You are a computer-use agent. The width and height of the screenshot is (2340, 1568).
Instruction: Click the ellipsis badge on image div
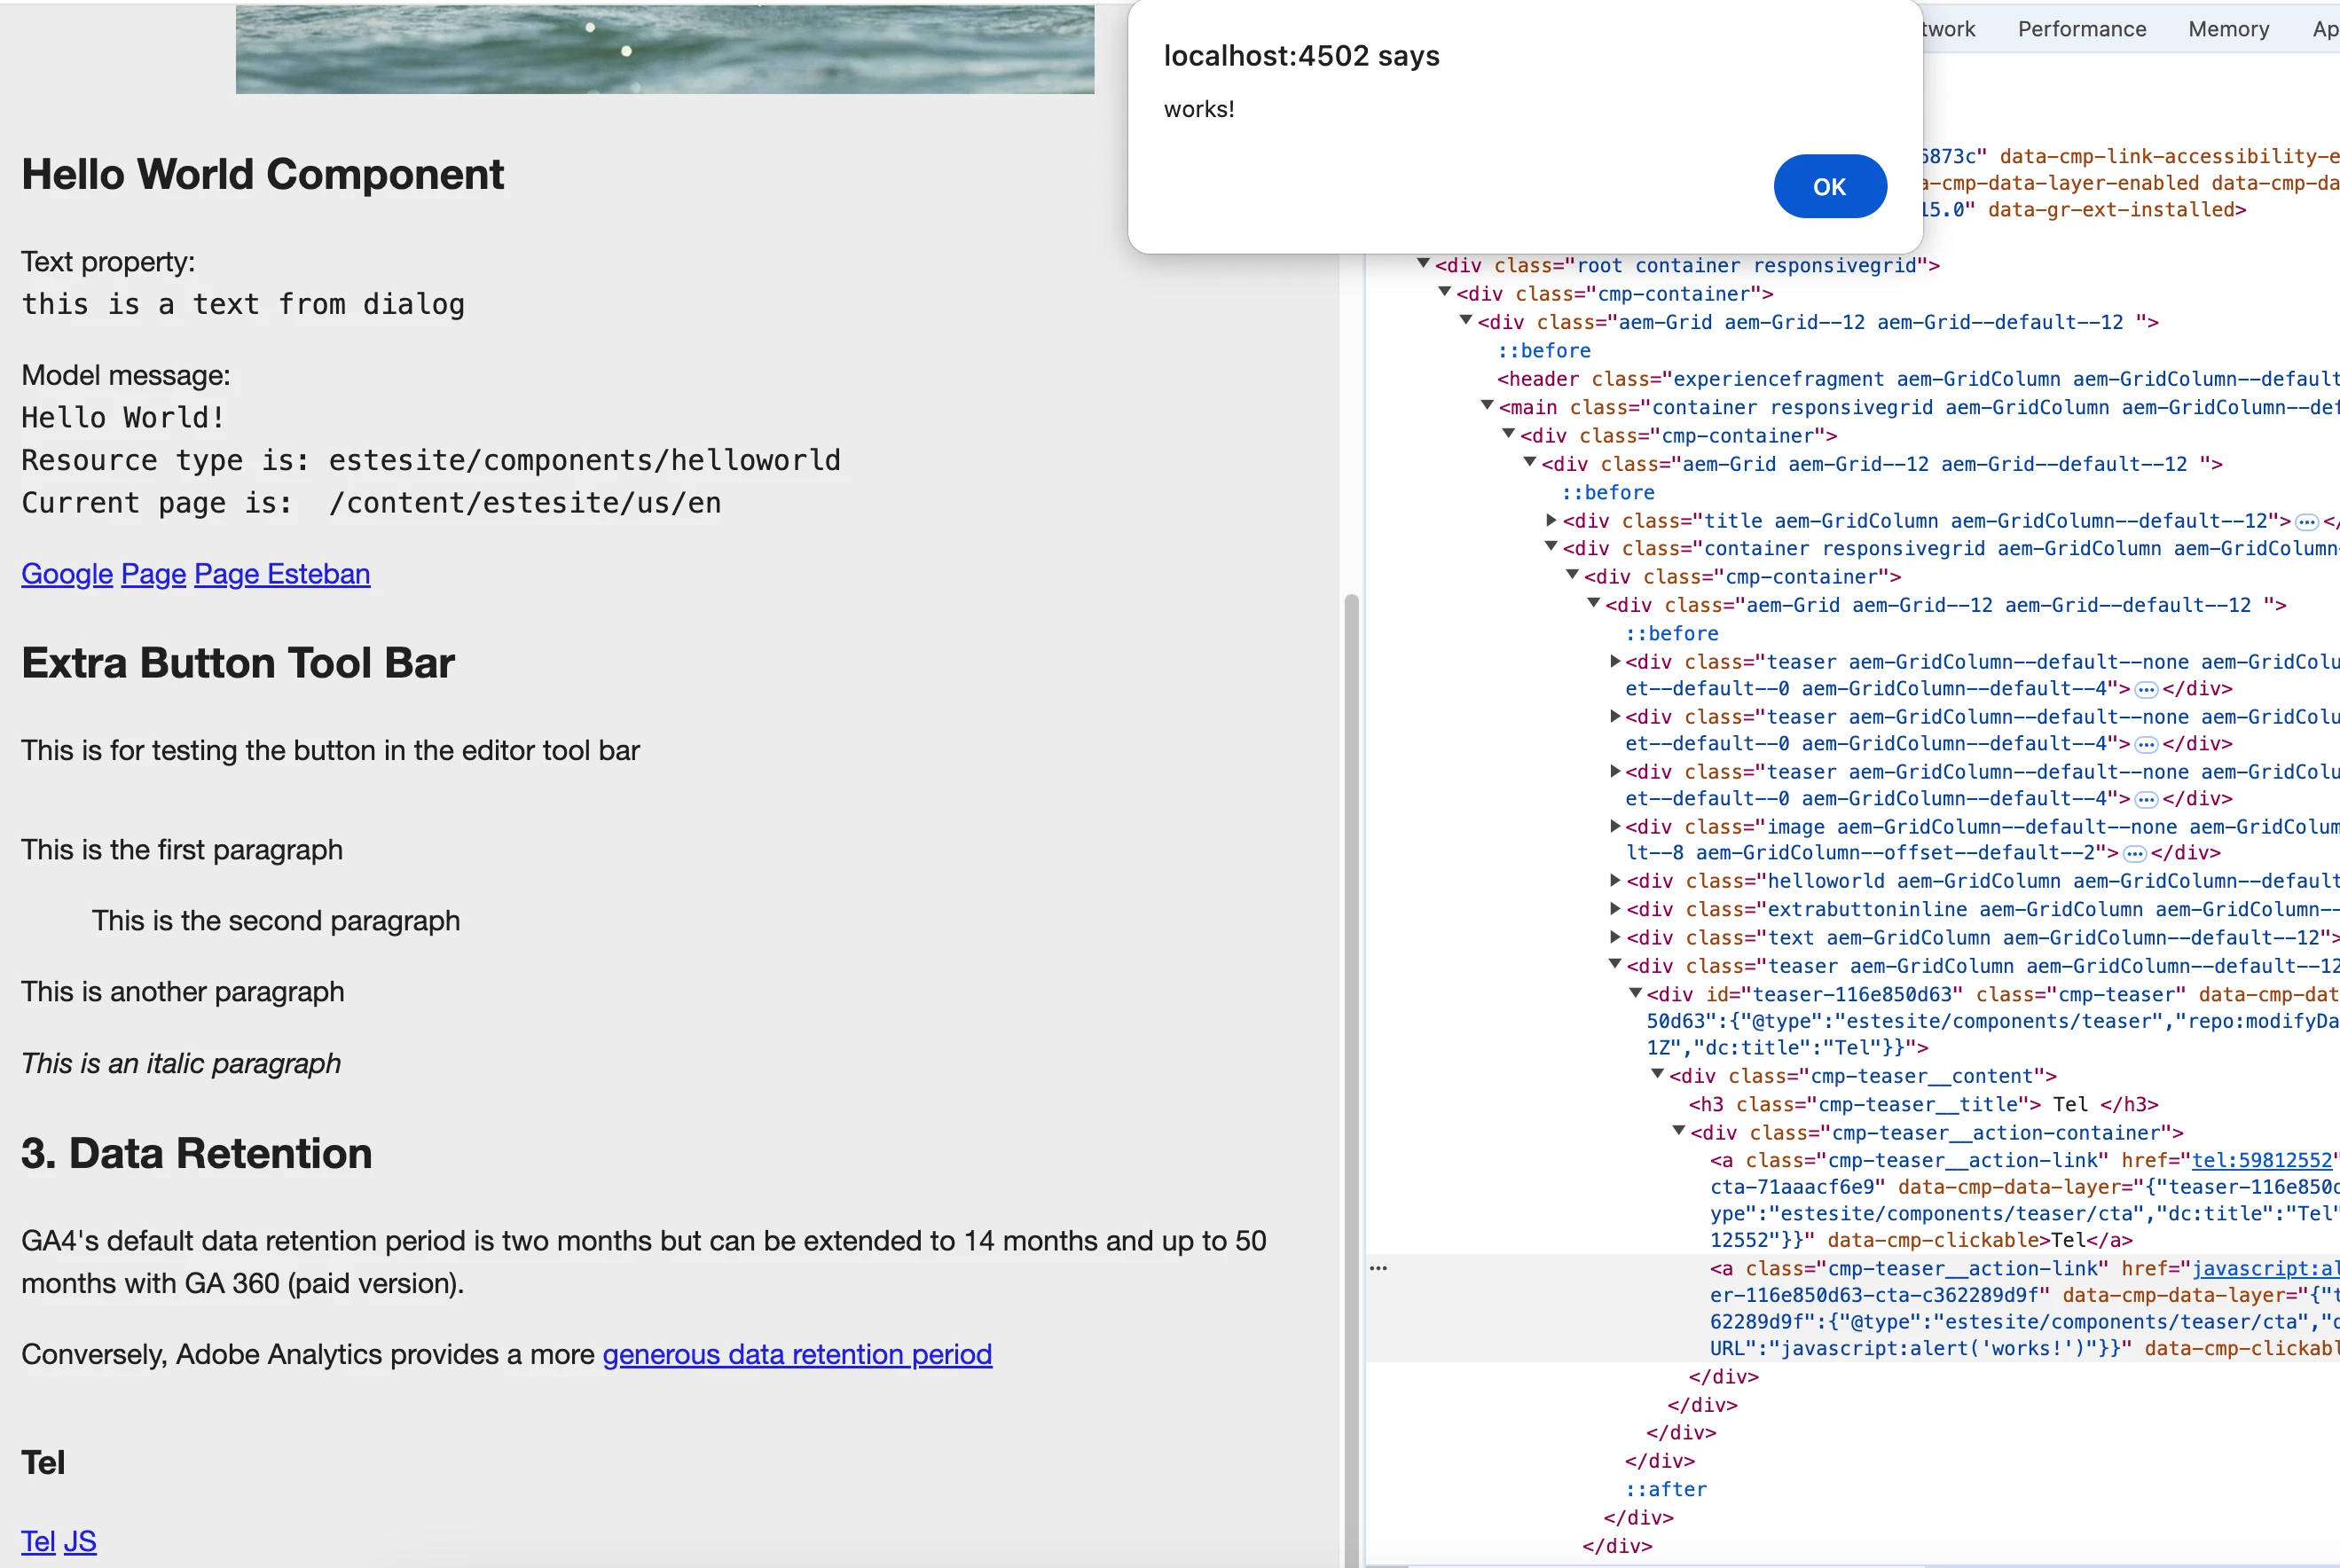pyautogui.click(x=2134, y=854)
